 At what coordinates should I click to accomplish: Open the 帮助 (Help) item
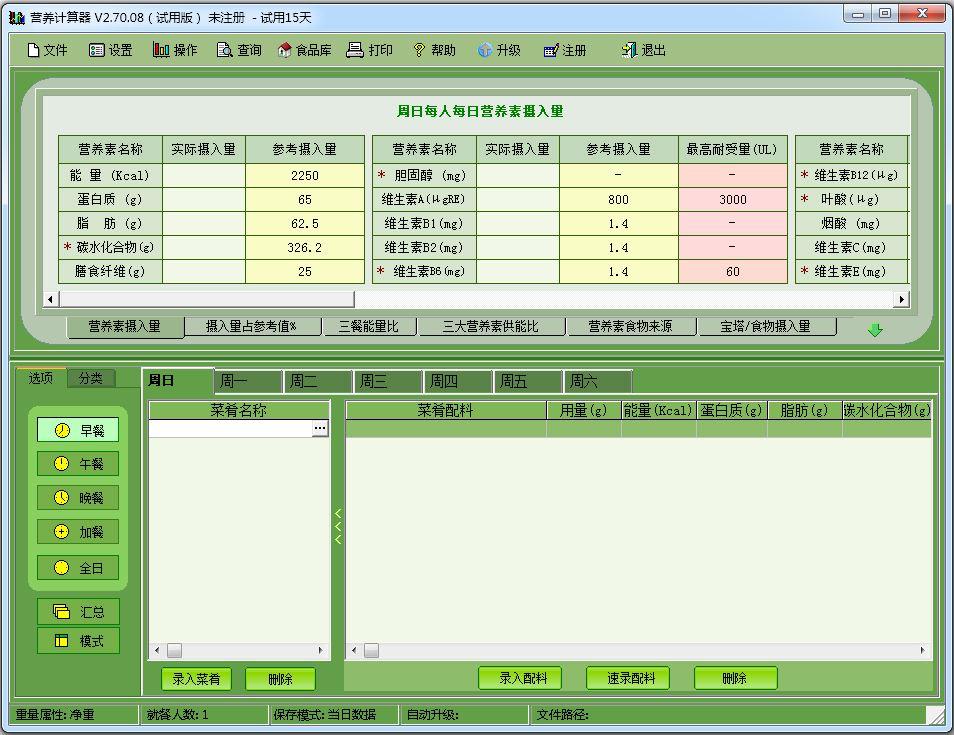(x=433, y=50)
